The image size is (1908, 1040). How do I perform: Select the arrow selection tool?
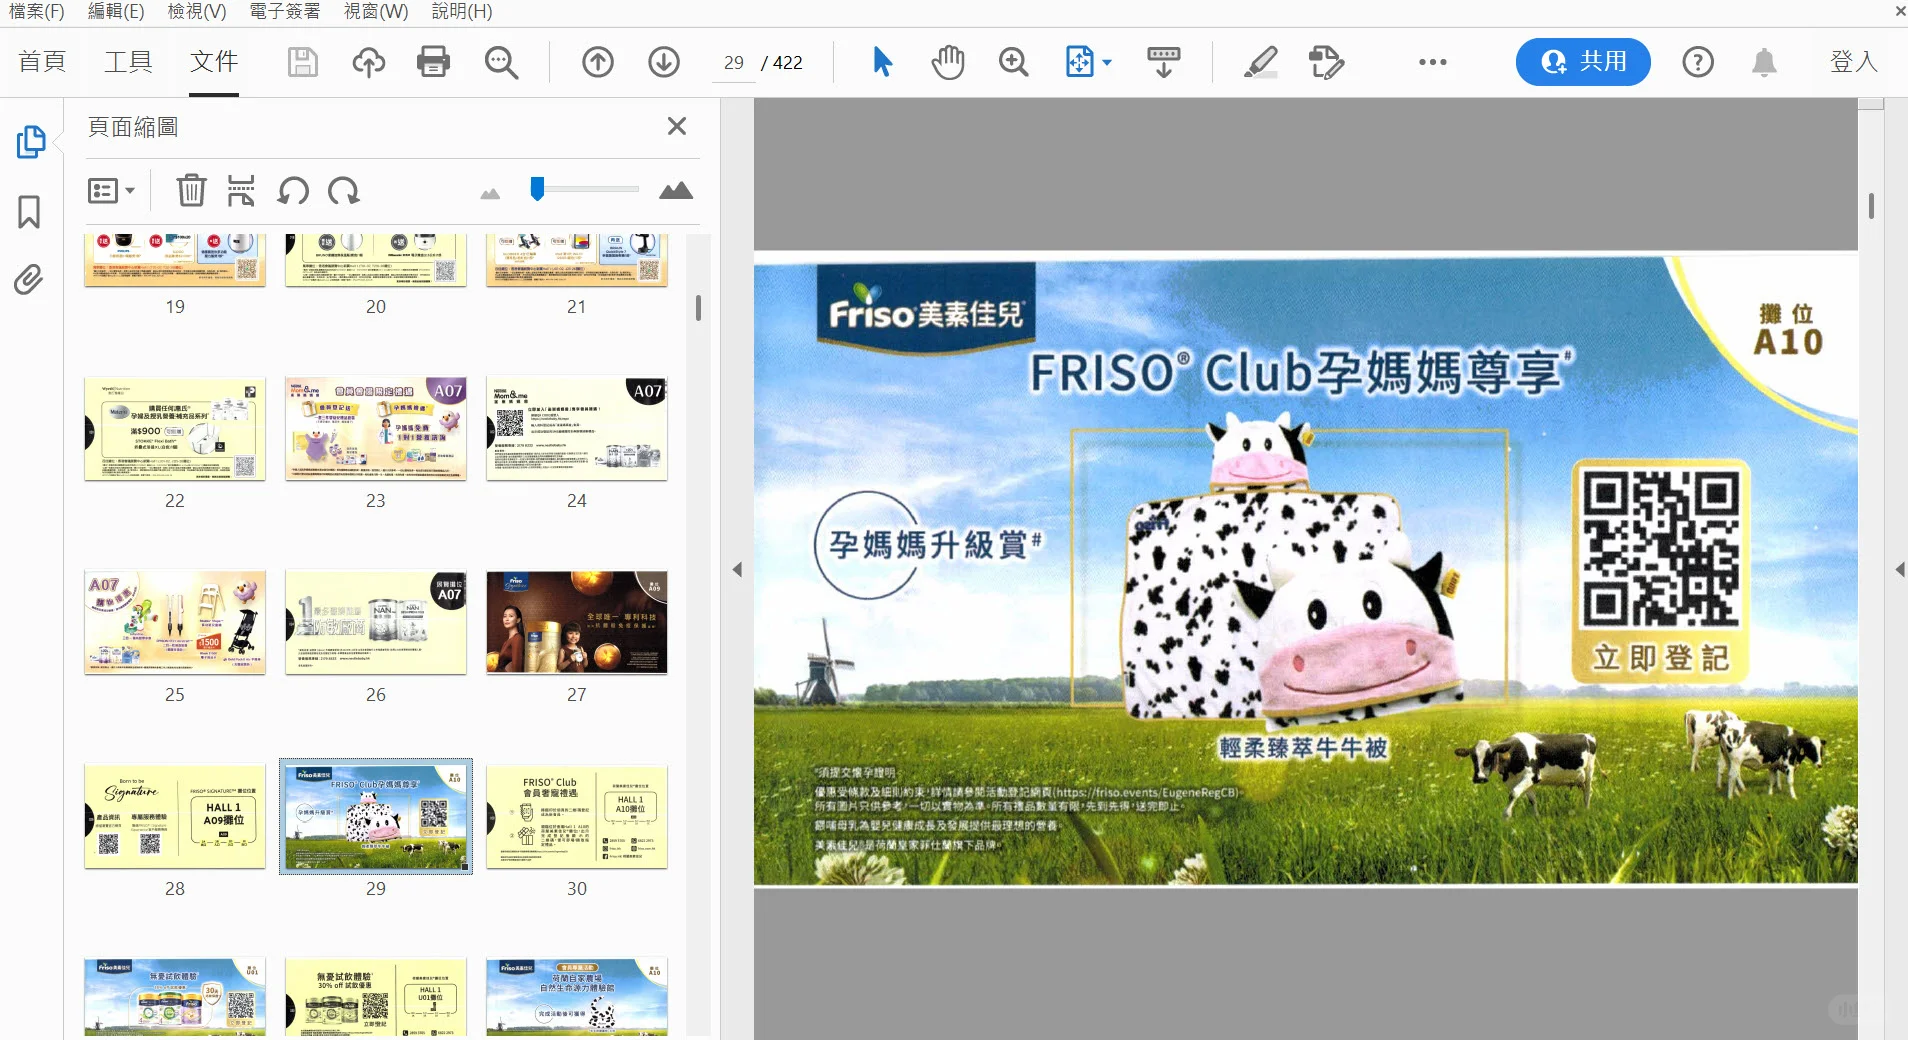pyautogui.click(x=882, y=62)
